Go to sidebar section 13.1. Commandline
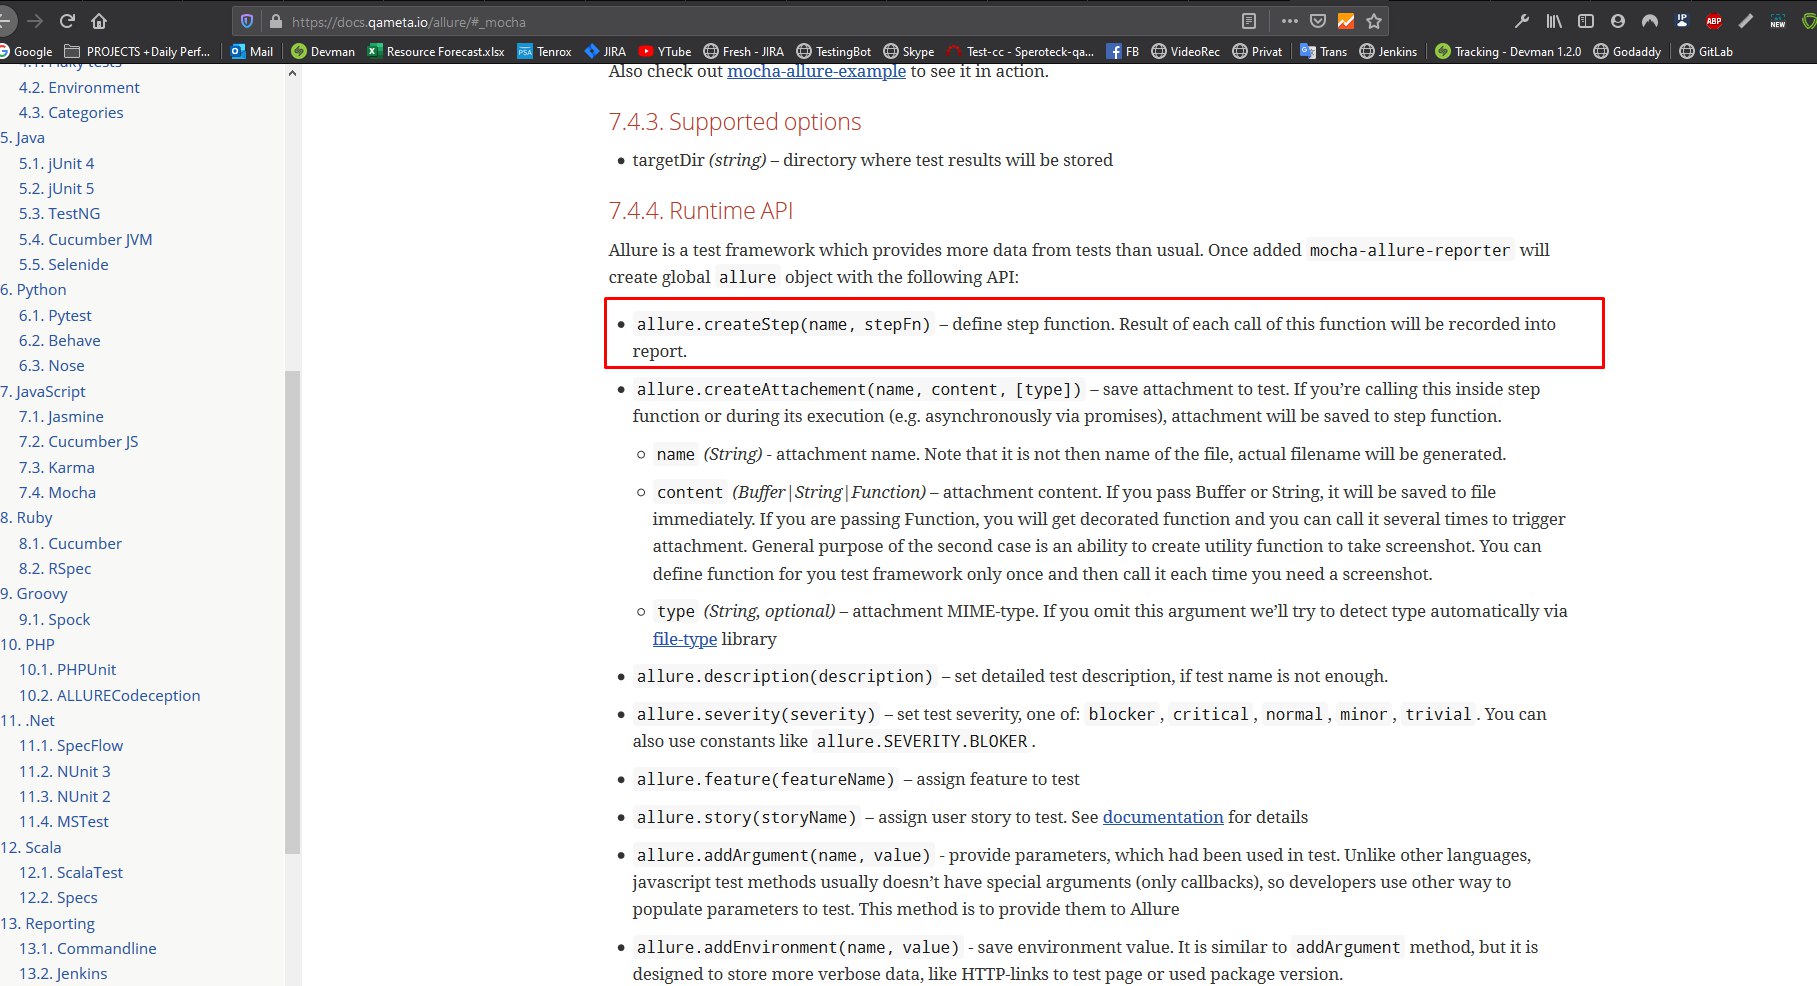Viewport: 1817px width, 986px height. coord(87,948)
